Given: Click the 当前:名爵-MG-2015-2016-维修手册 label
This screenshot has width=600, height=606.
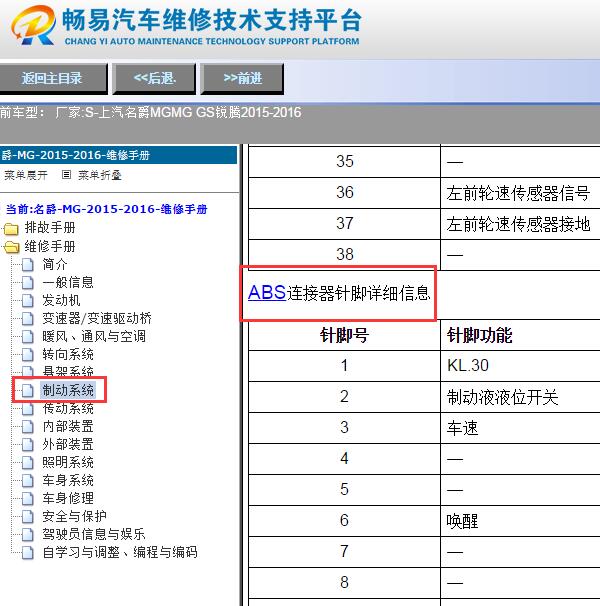Looking at the screenshot, I should click(107, 209).
